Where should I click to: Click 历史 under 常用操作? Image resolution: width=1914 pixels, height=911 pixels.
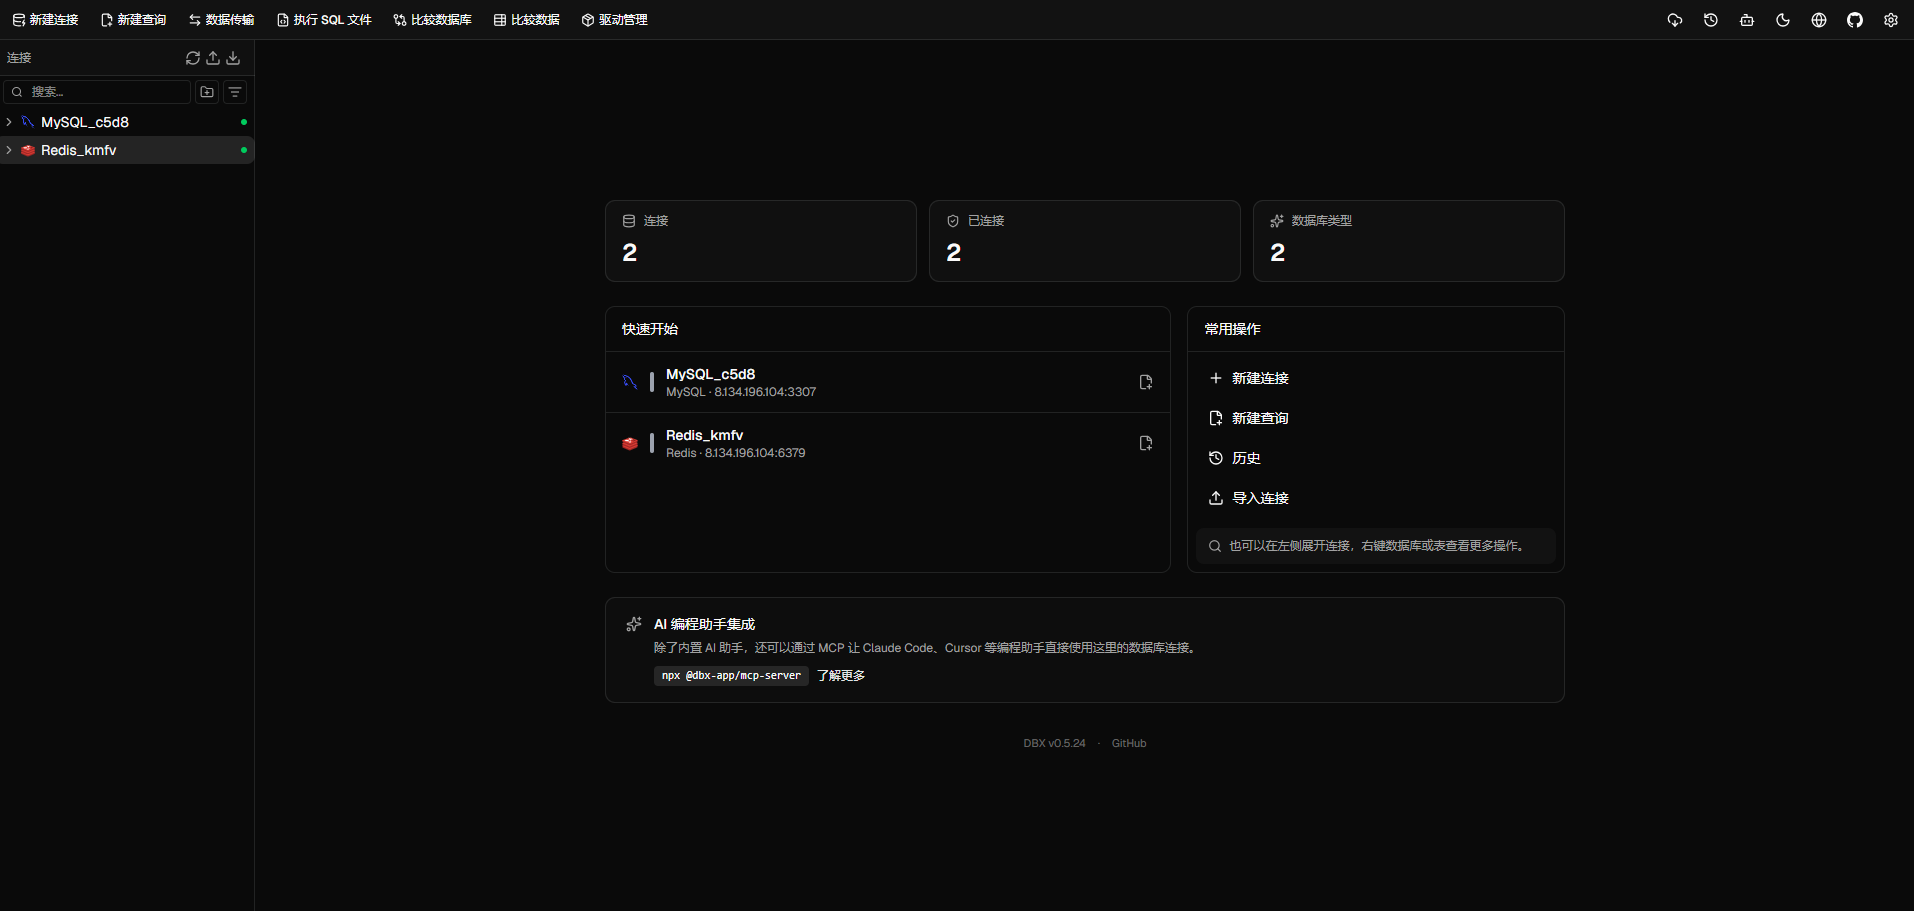point(1375,458)
